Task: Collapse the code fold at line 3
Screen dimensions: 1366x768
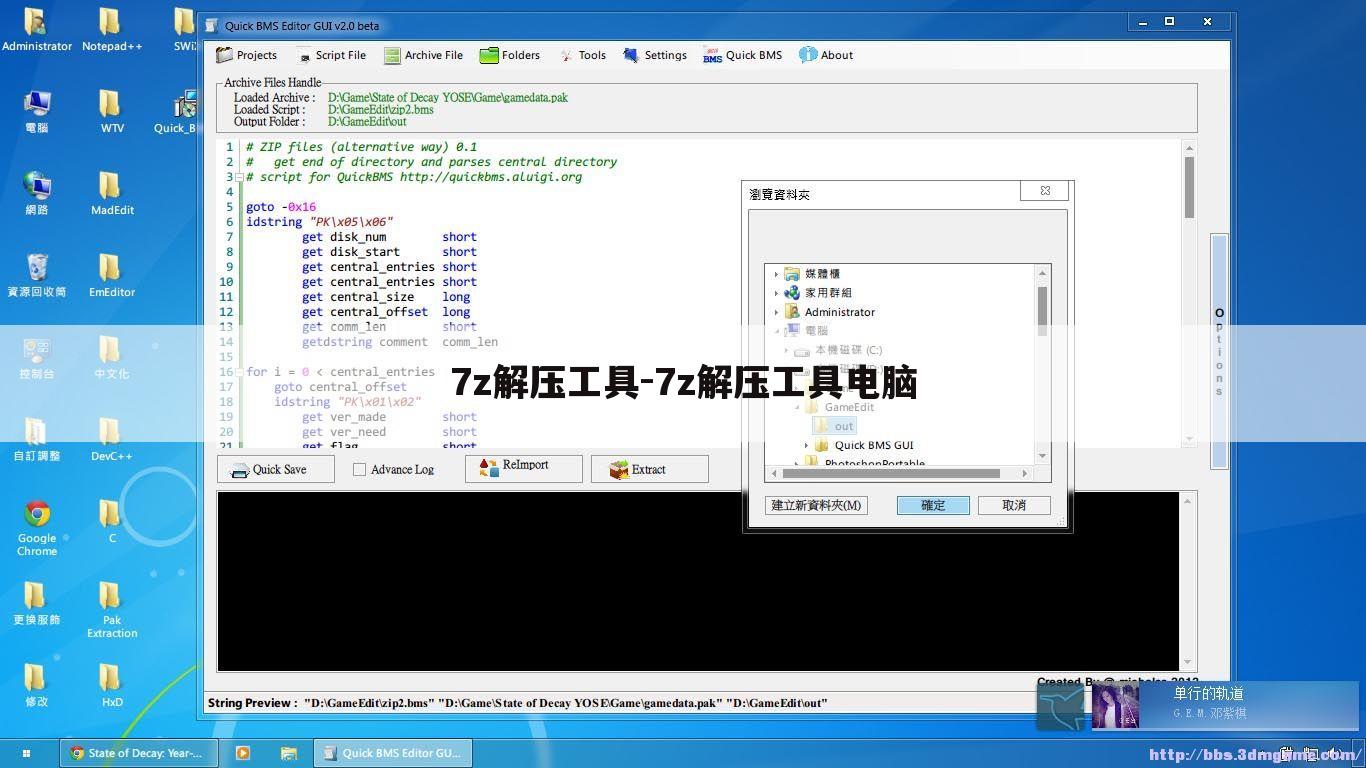Action: [239, 177]
